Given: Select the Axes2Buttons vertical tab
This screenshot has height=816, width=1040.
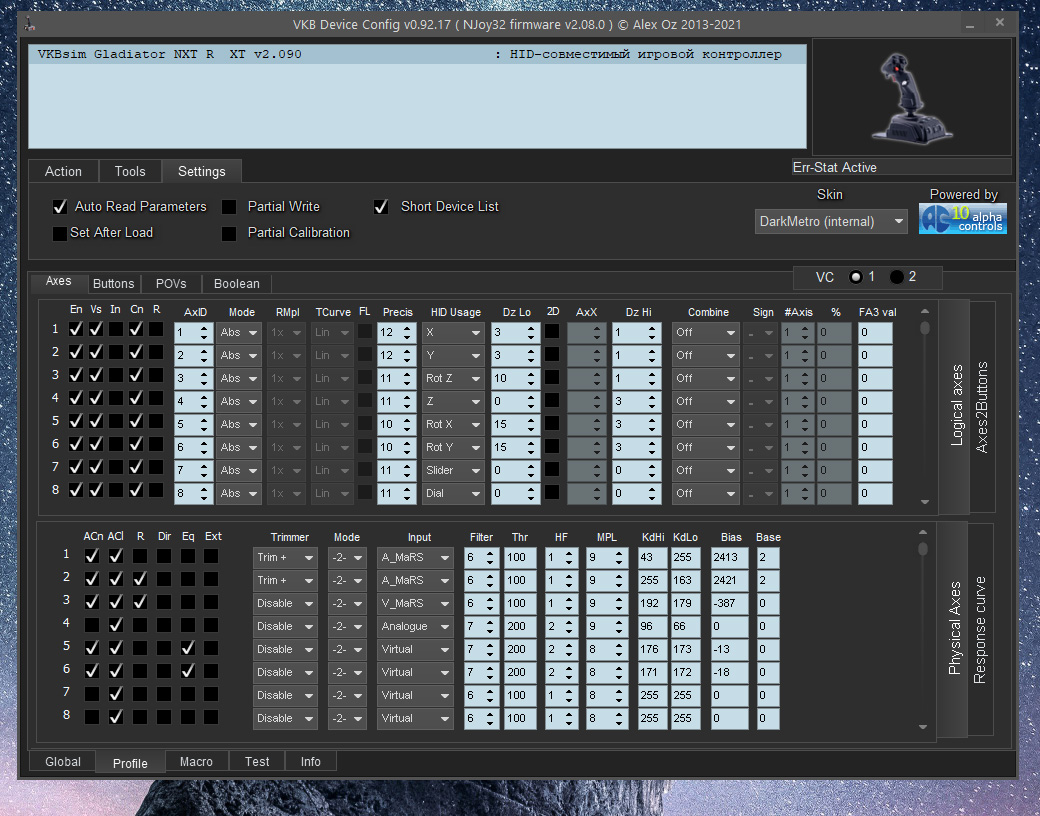Looking at the screenshot, I should (x=982, y=407).
